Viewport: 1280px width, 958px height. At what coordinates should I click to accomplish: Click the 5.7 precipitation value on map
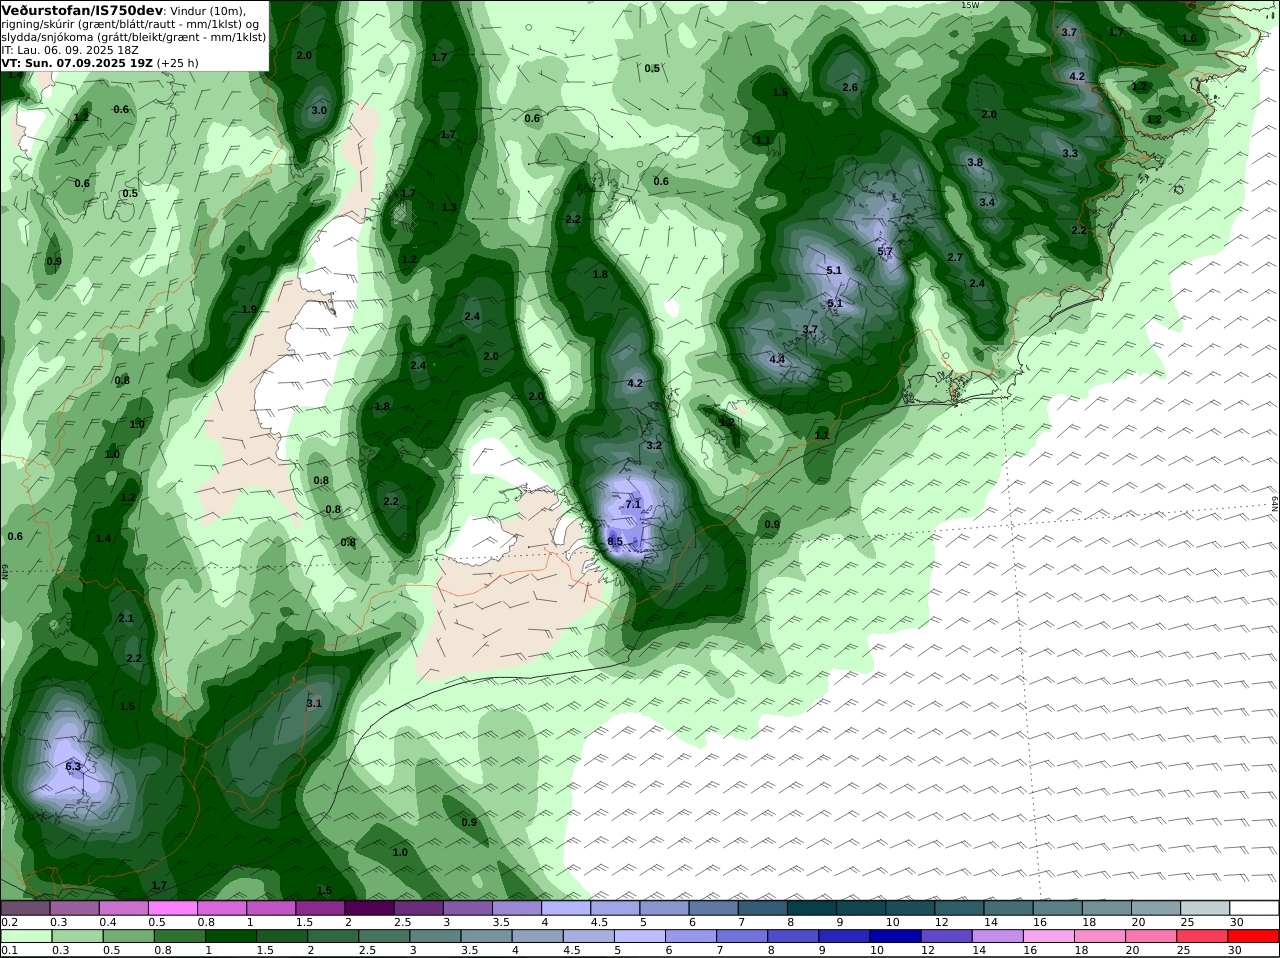click(x=885, y=252)
